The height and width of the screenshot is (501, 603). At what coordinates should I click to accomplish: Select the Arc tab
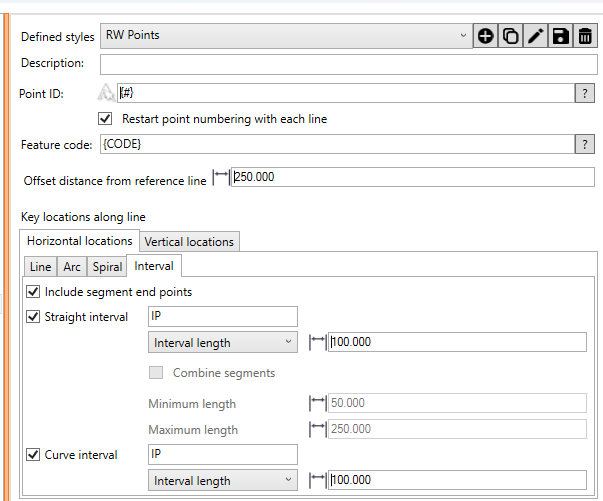[x=72, y=267]
